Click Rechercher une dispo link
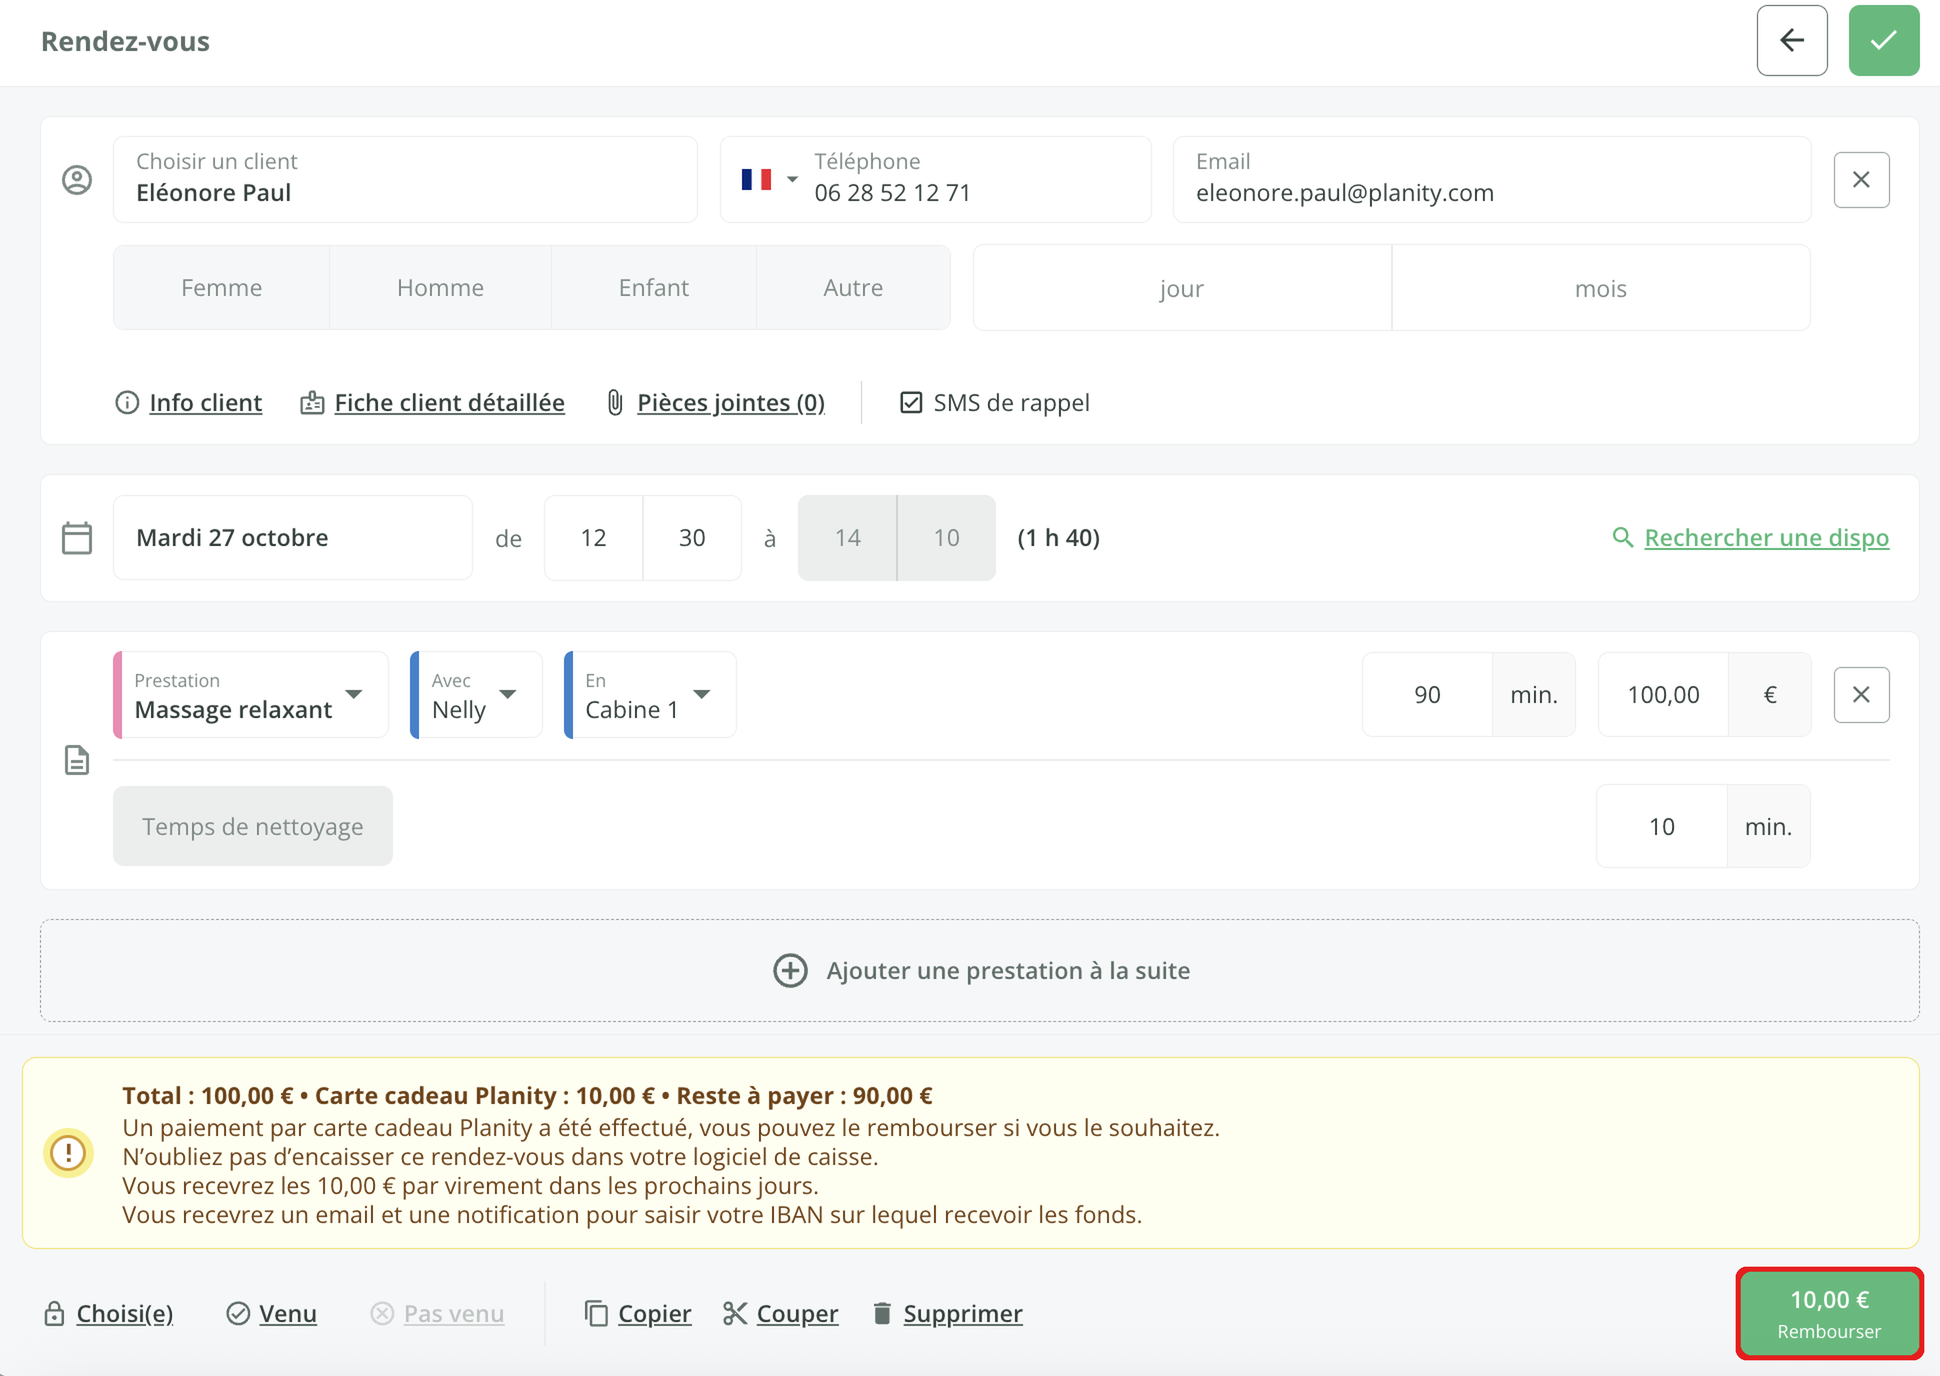This screenshot has height=1376, width=1940. click(x=1766, y=537)
